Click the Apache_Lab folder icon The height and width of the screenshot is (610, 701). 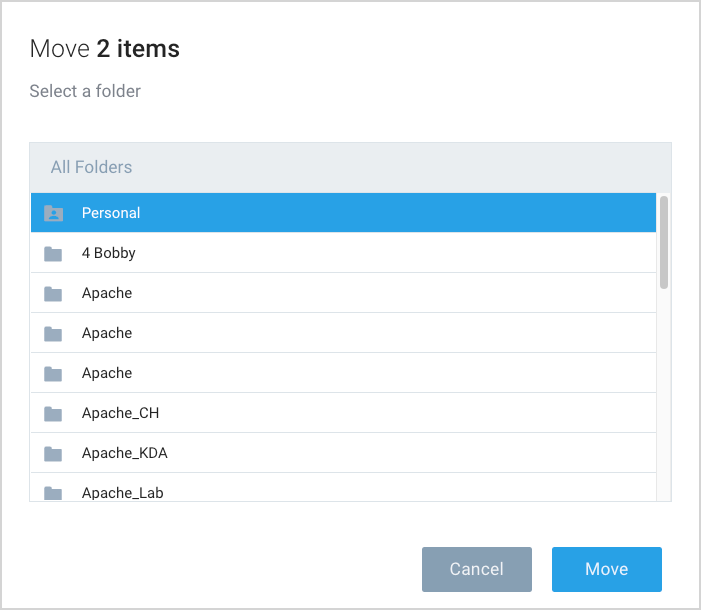coord(54,493)
